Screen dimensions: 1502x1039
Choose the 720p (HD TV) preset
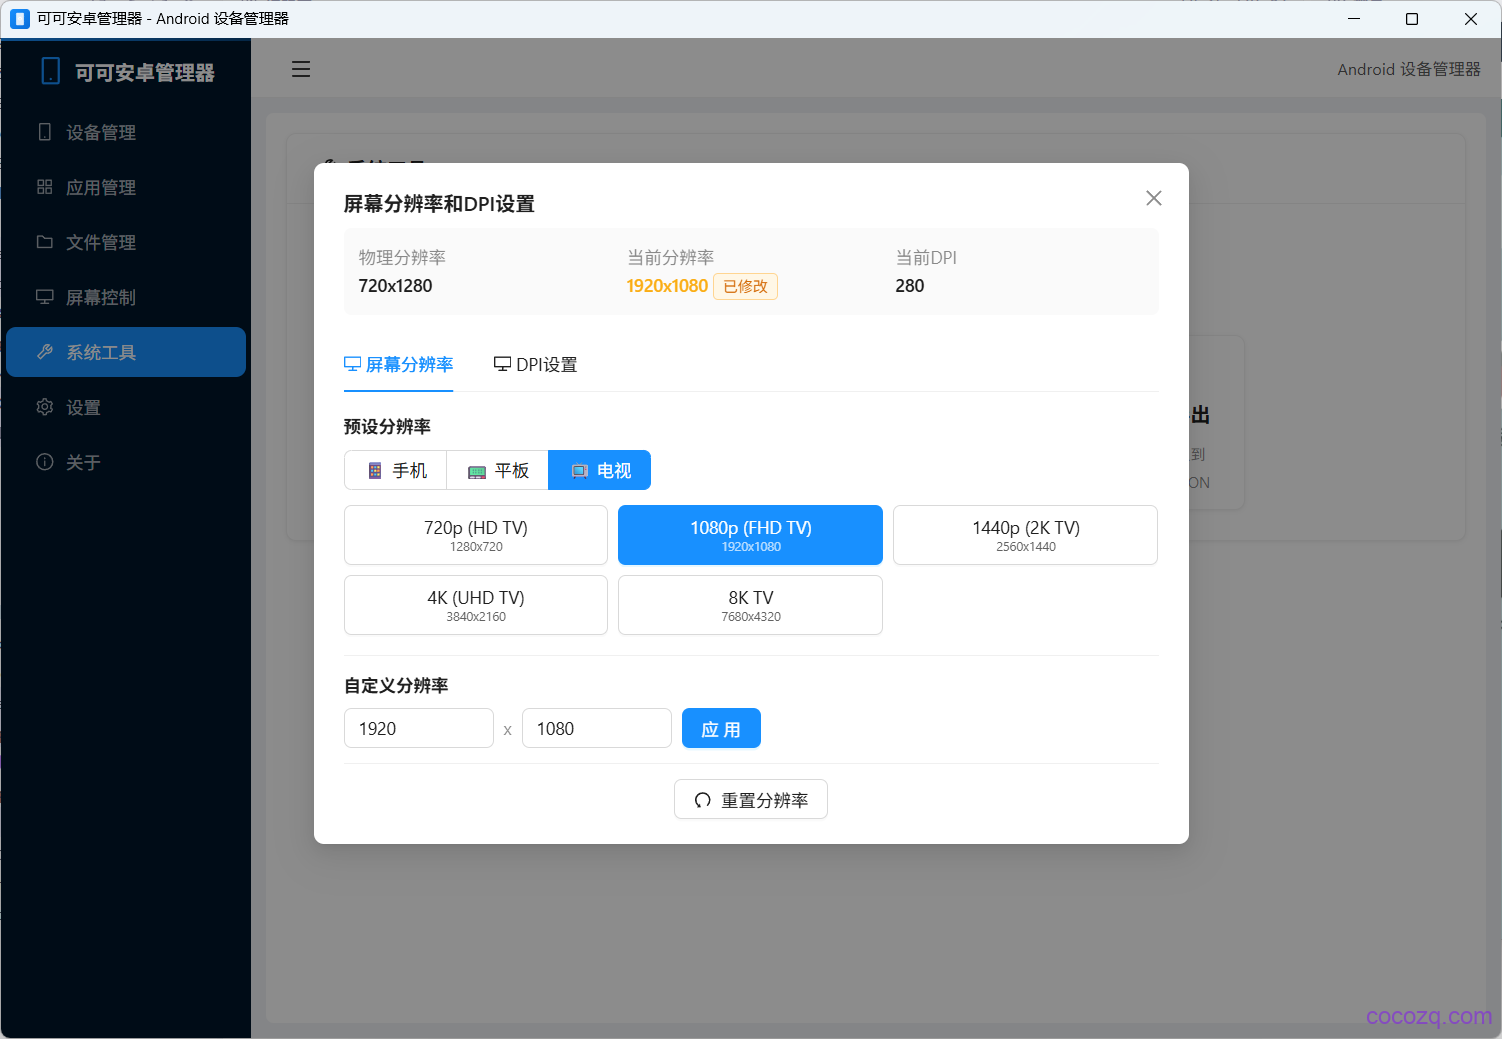(476, 535)
